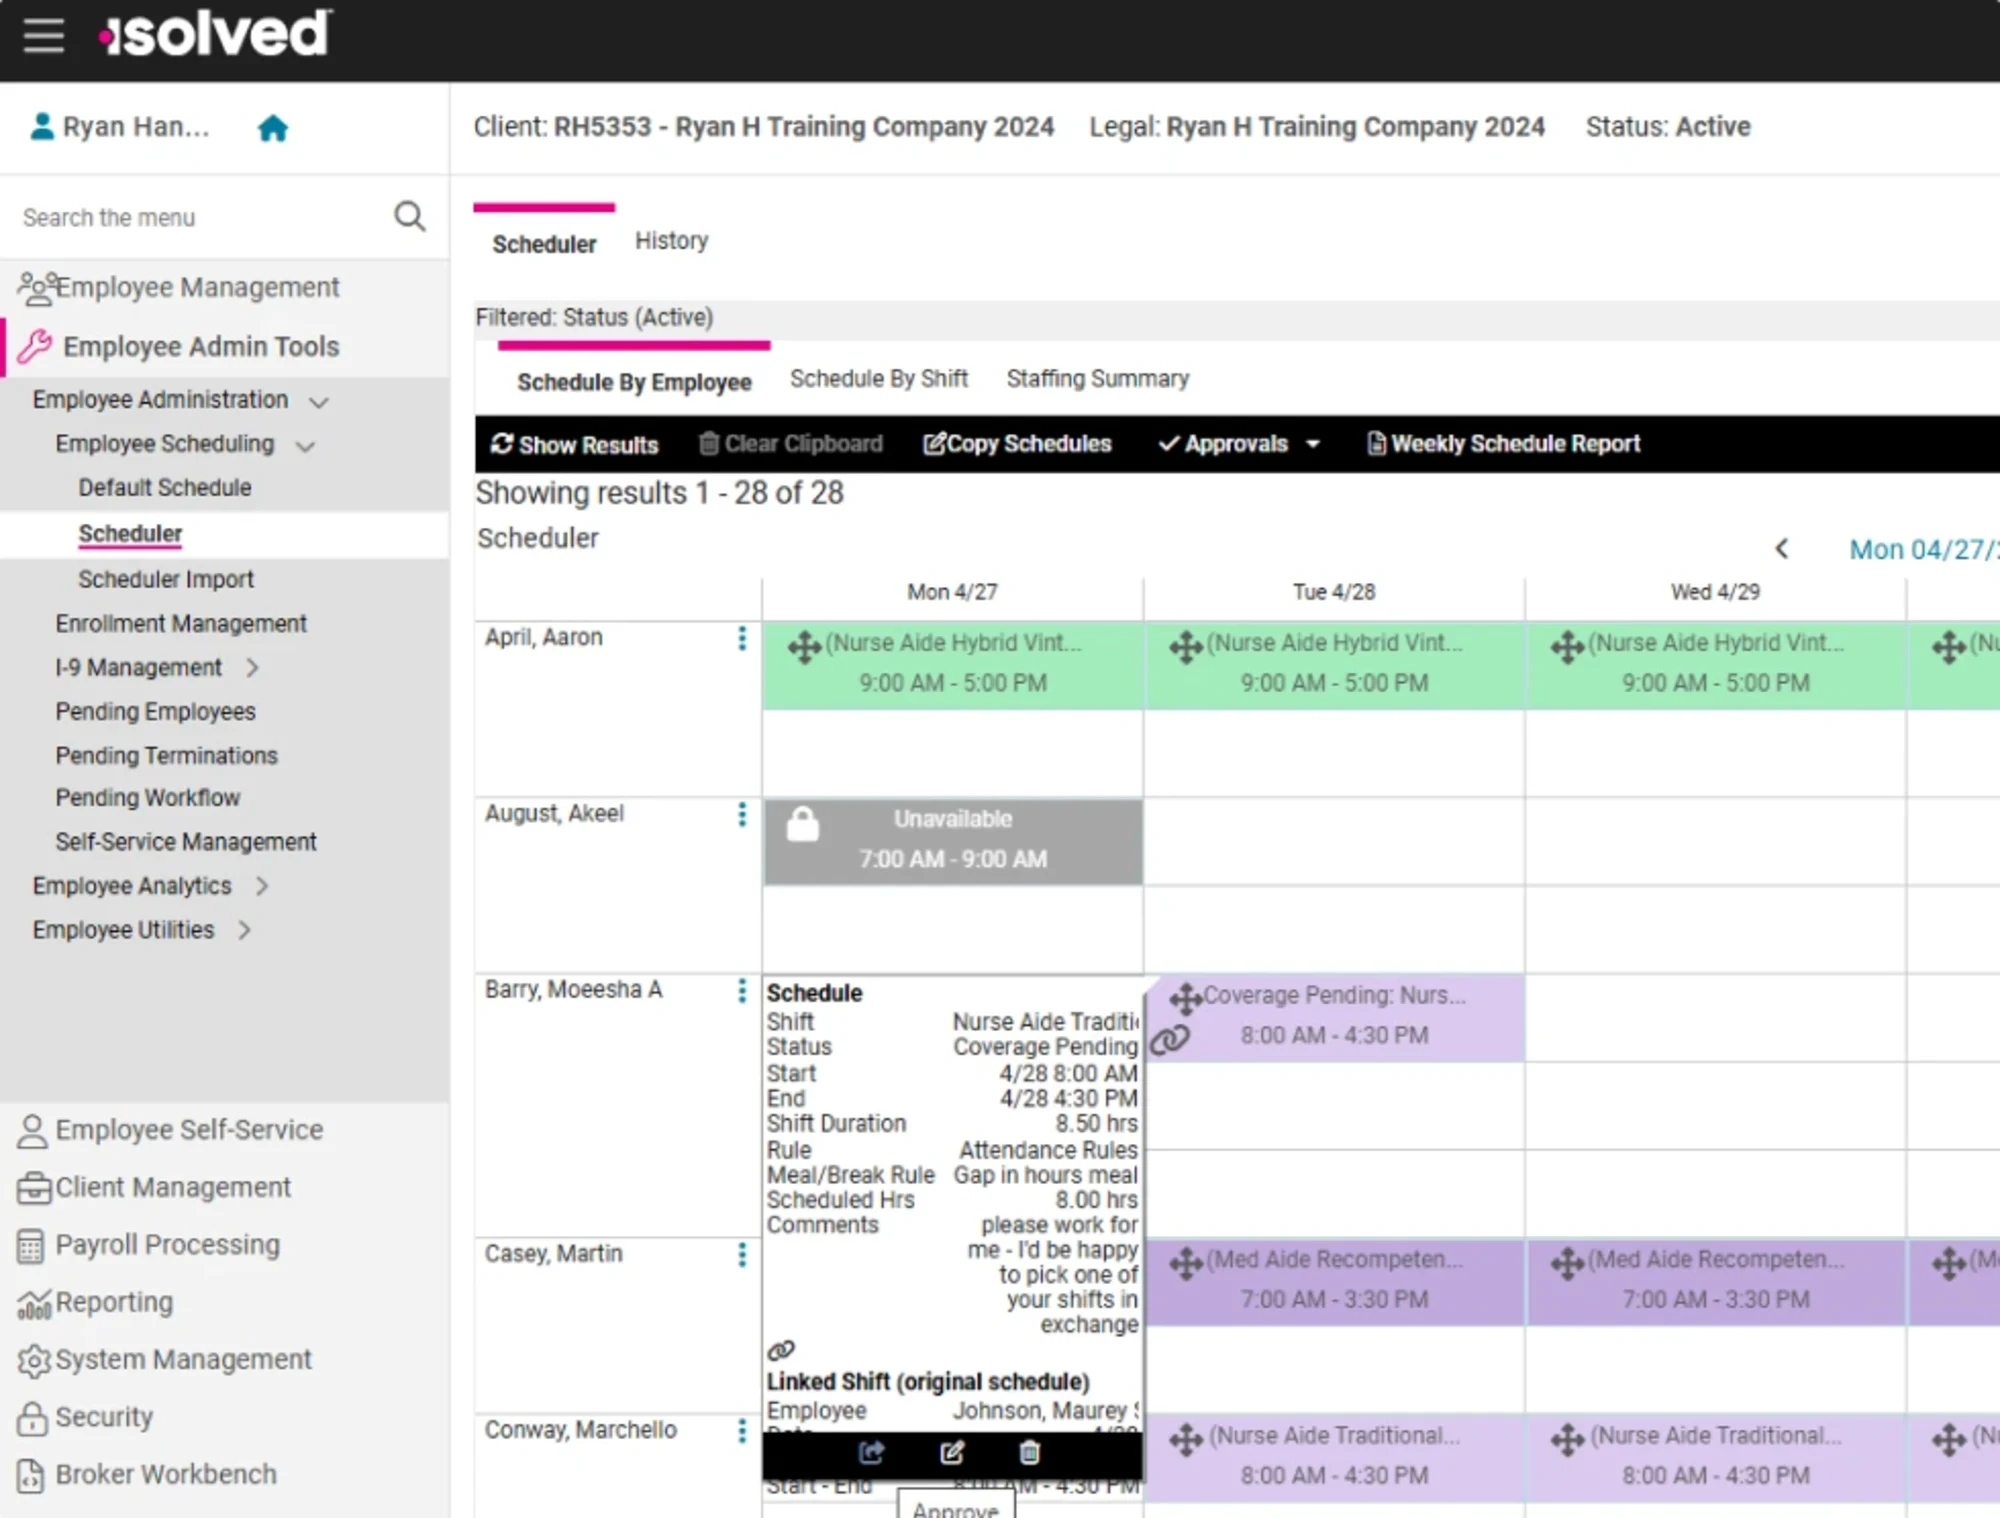Open row options for Conway, Marchello

coord(742,1431)
